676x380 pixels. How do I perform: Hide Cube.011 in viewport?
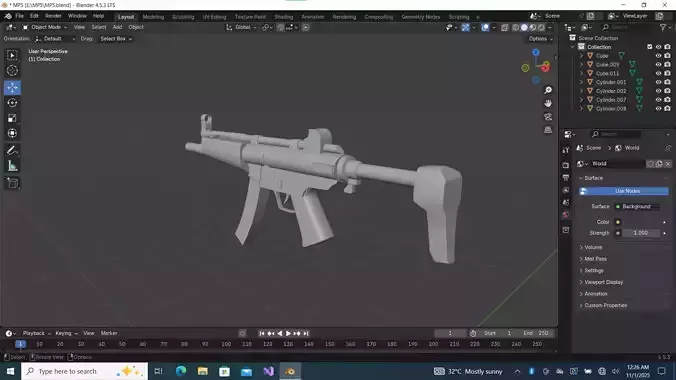coord(658,73)
